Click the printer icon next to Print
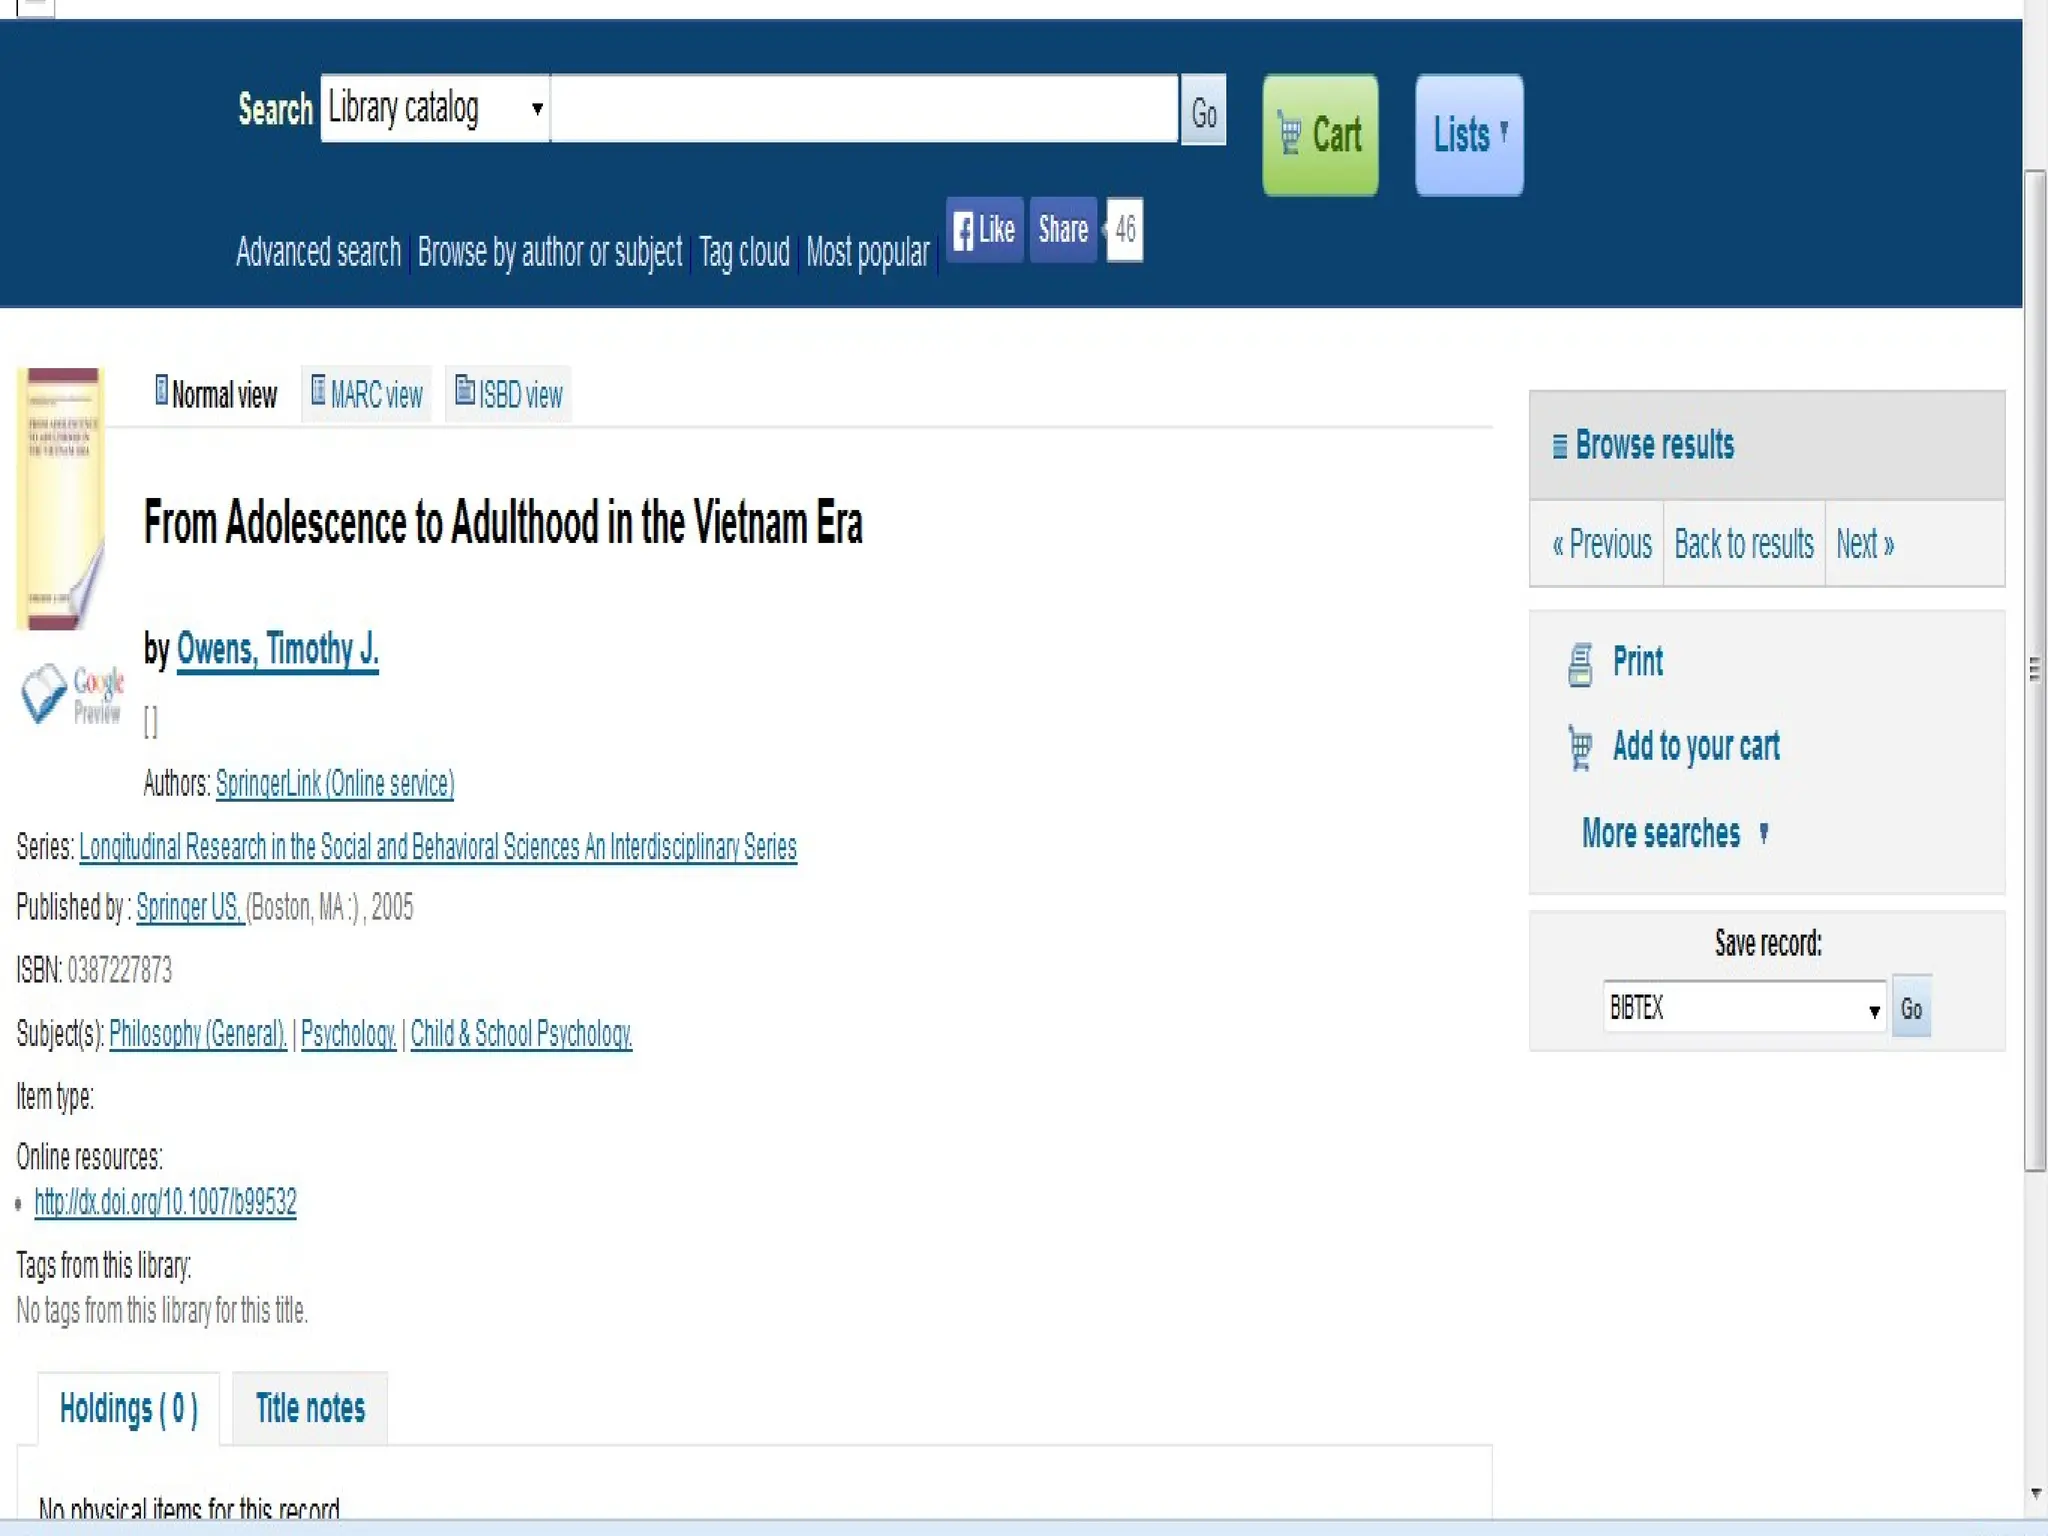 pyautogui.click(x=1580, y=664)
